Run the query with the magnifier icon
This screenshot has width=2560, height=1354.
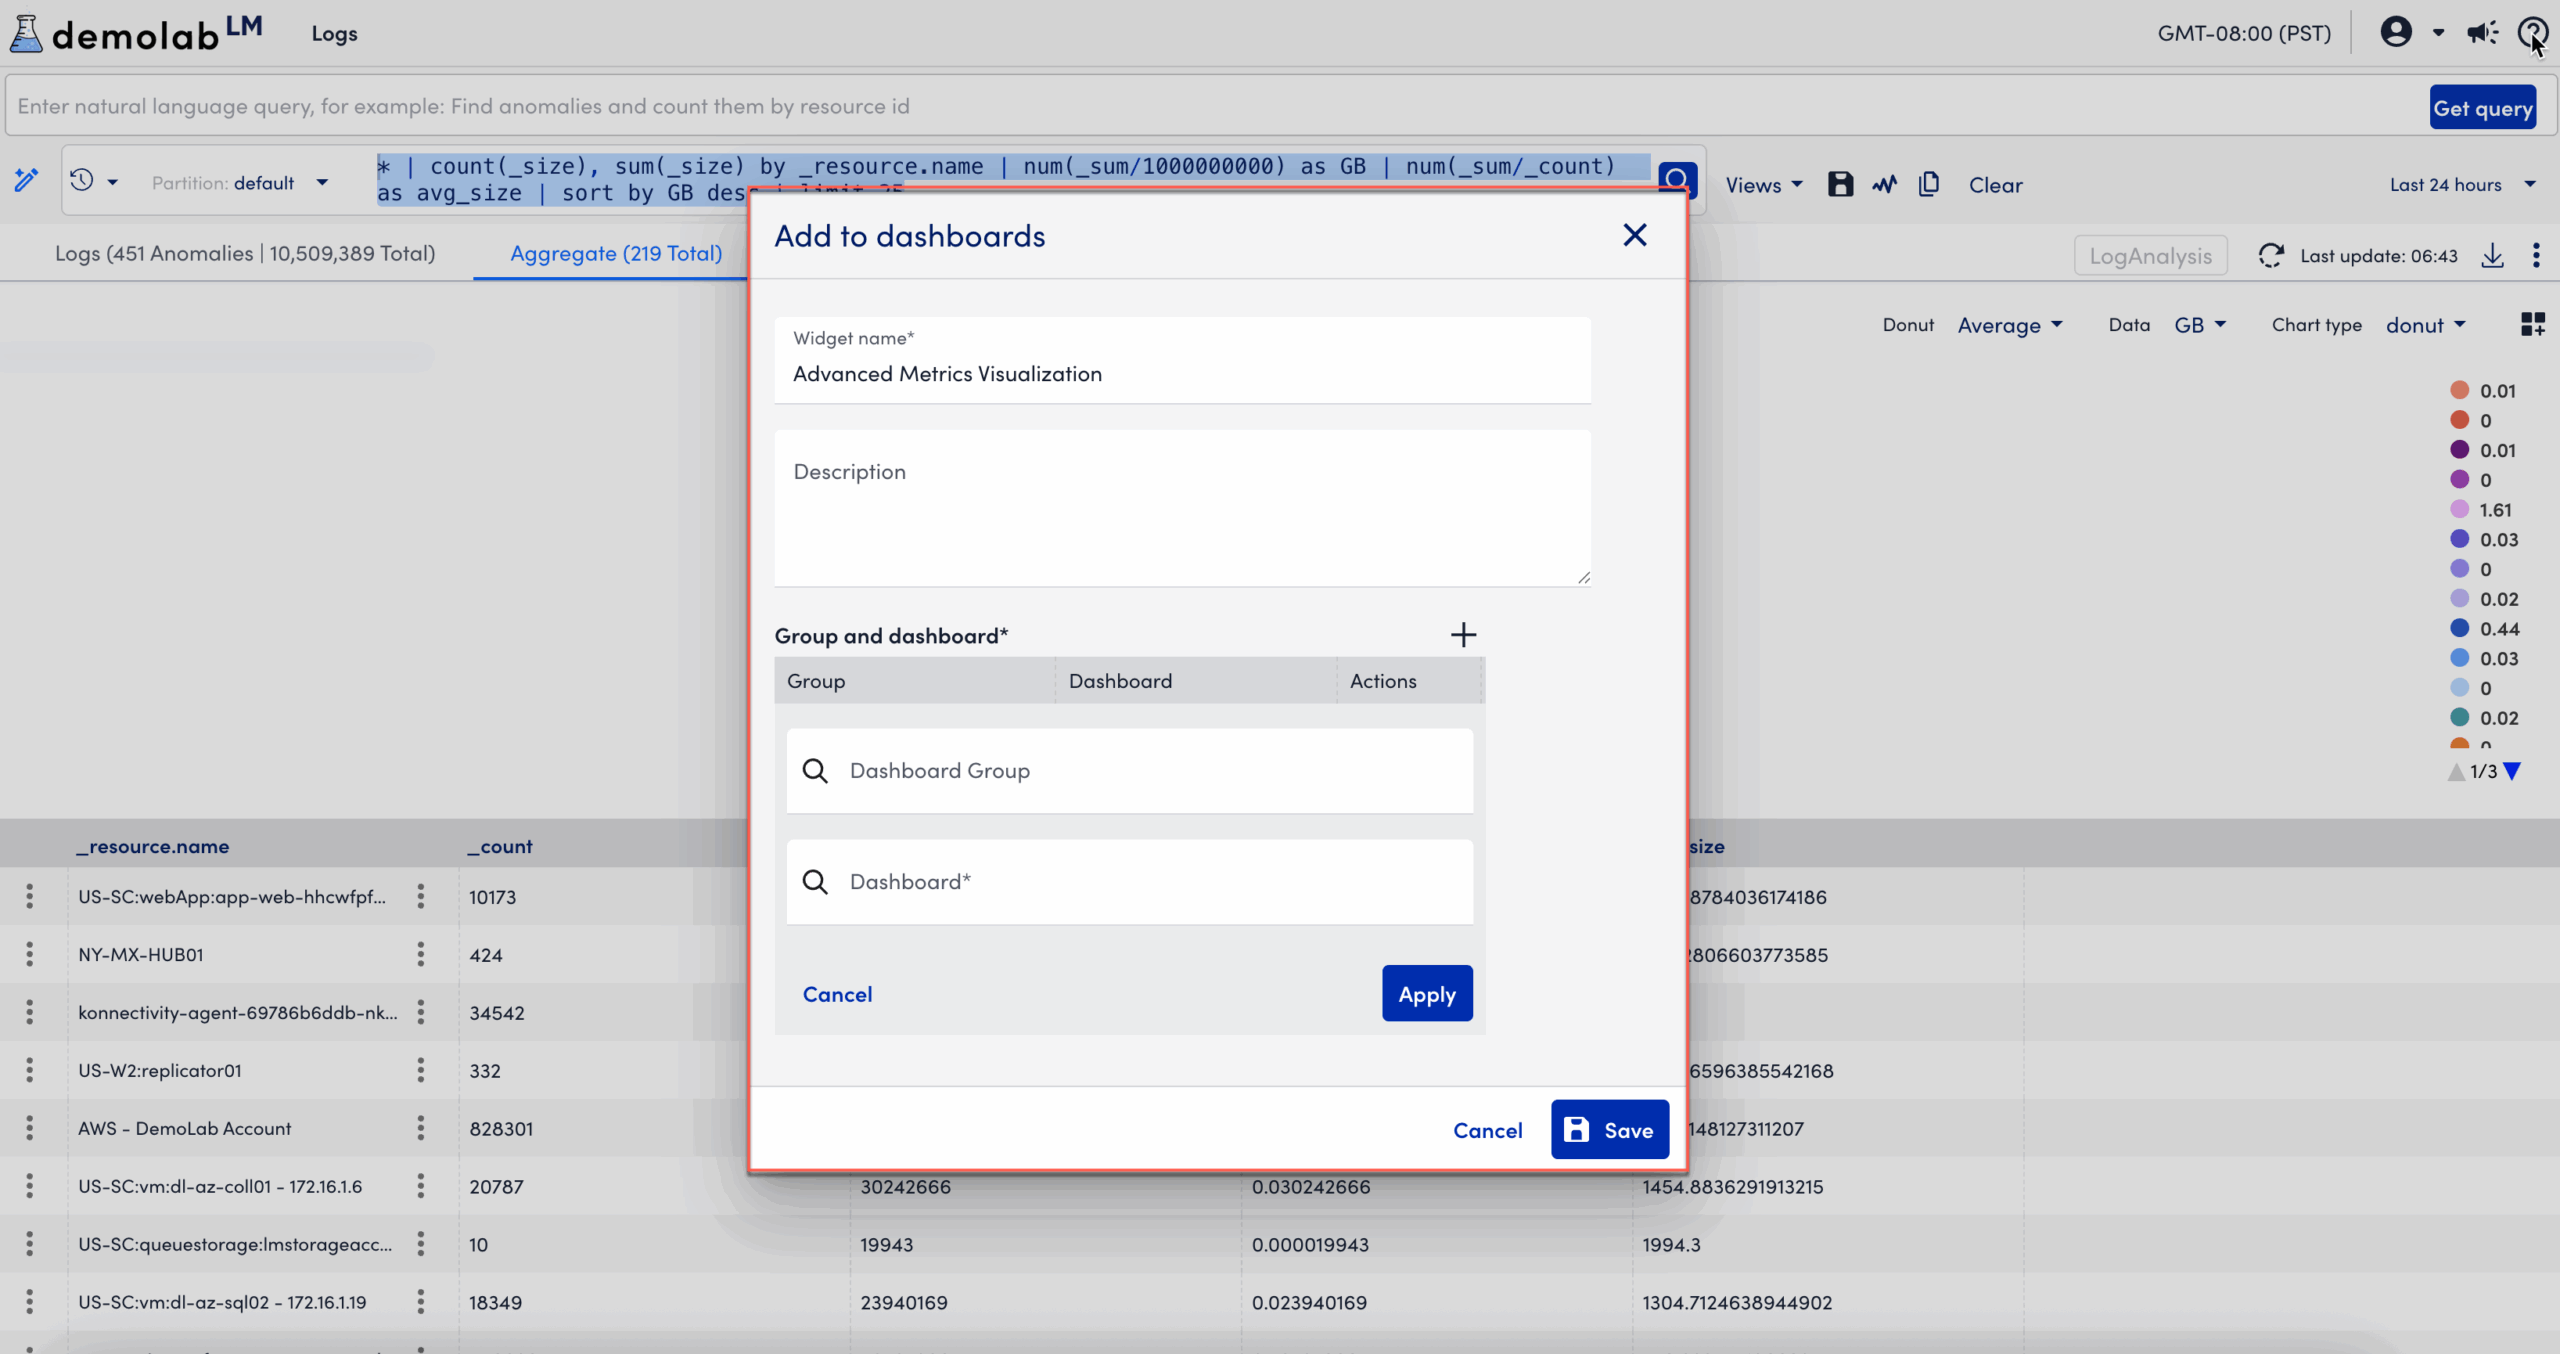[1677, 177]
